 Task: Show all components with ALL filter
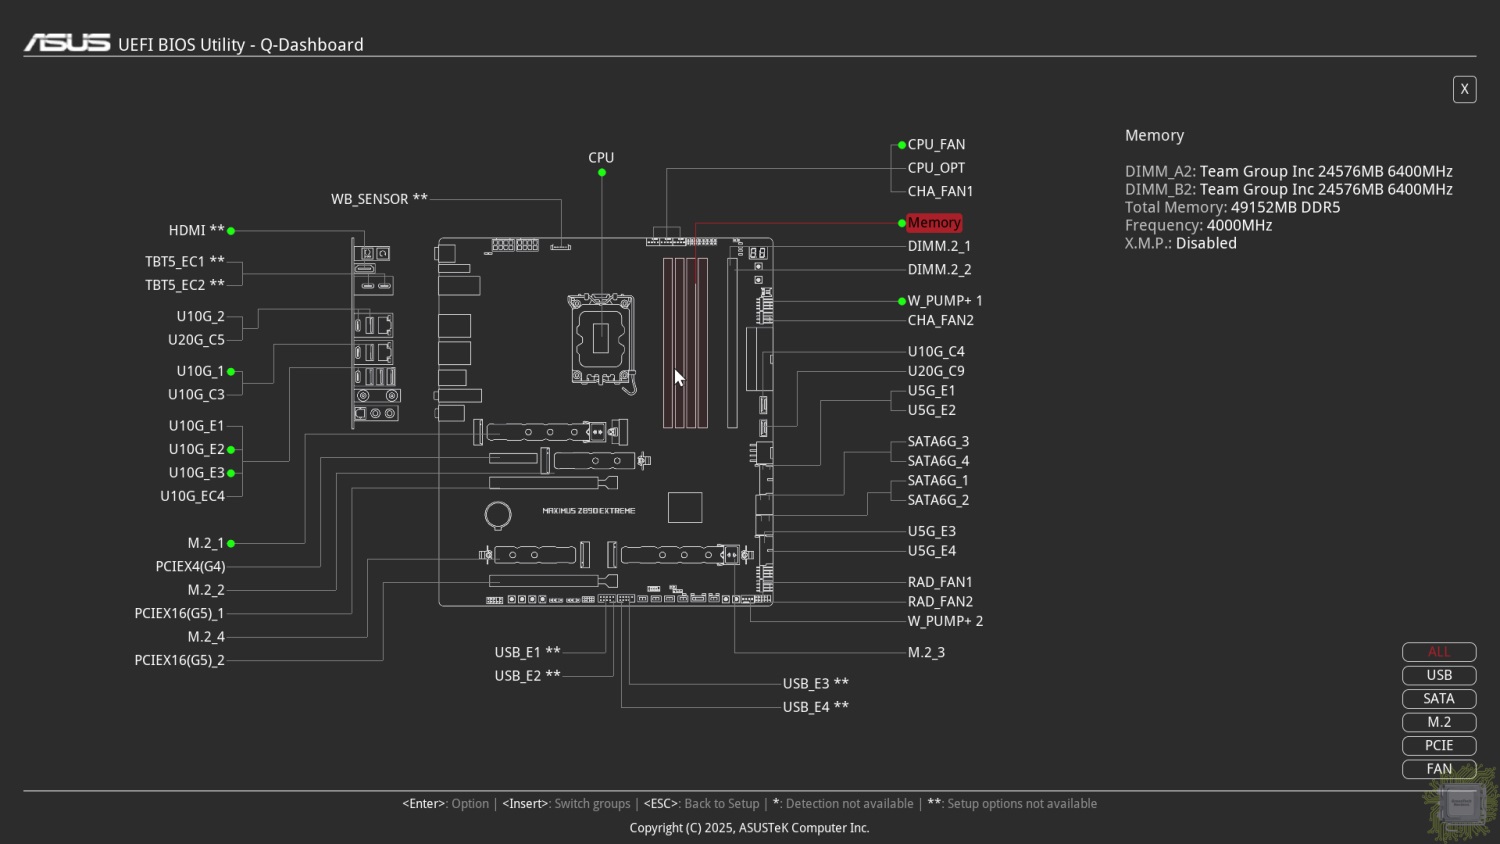point(1438,652)
